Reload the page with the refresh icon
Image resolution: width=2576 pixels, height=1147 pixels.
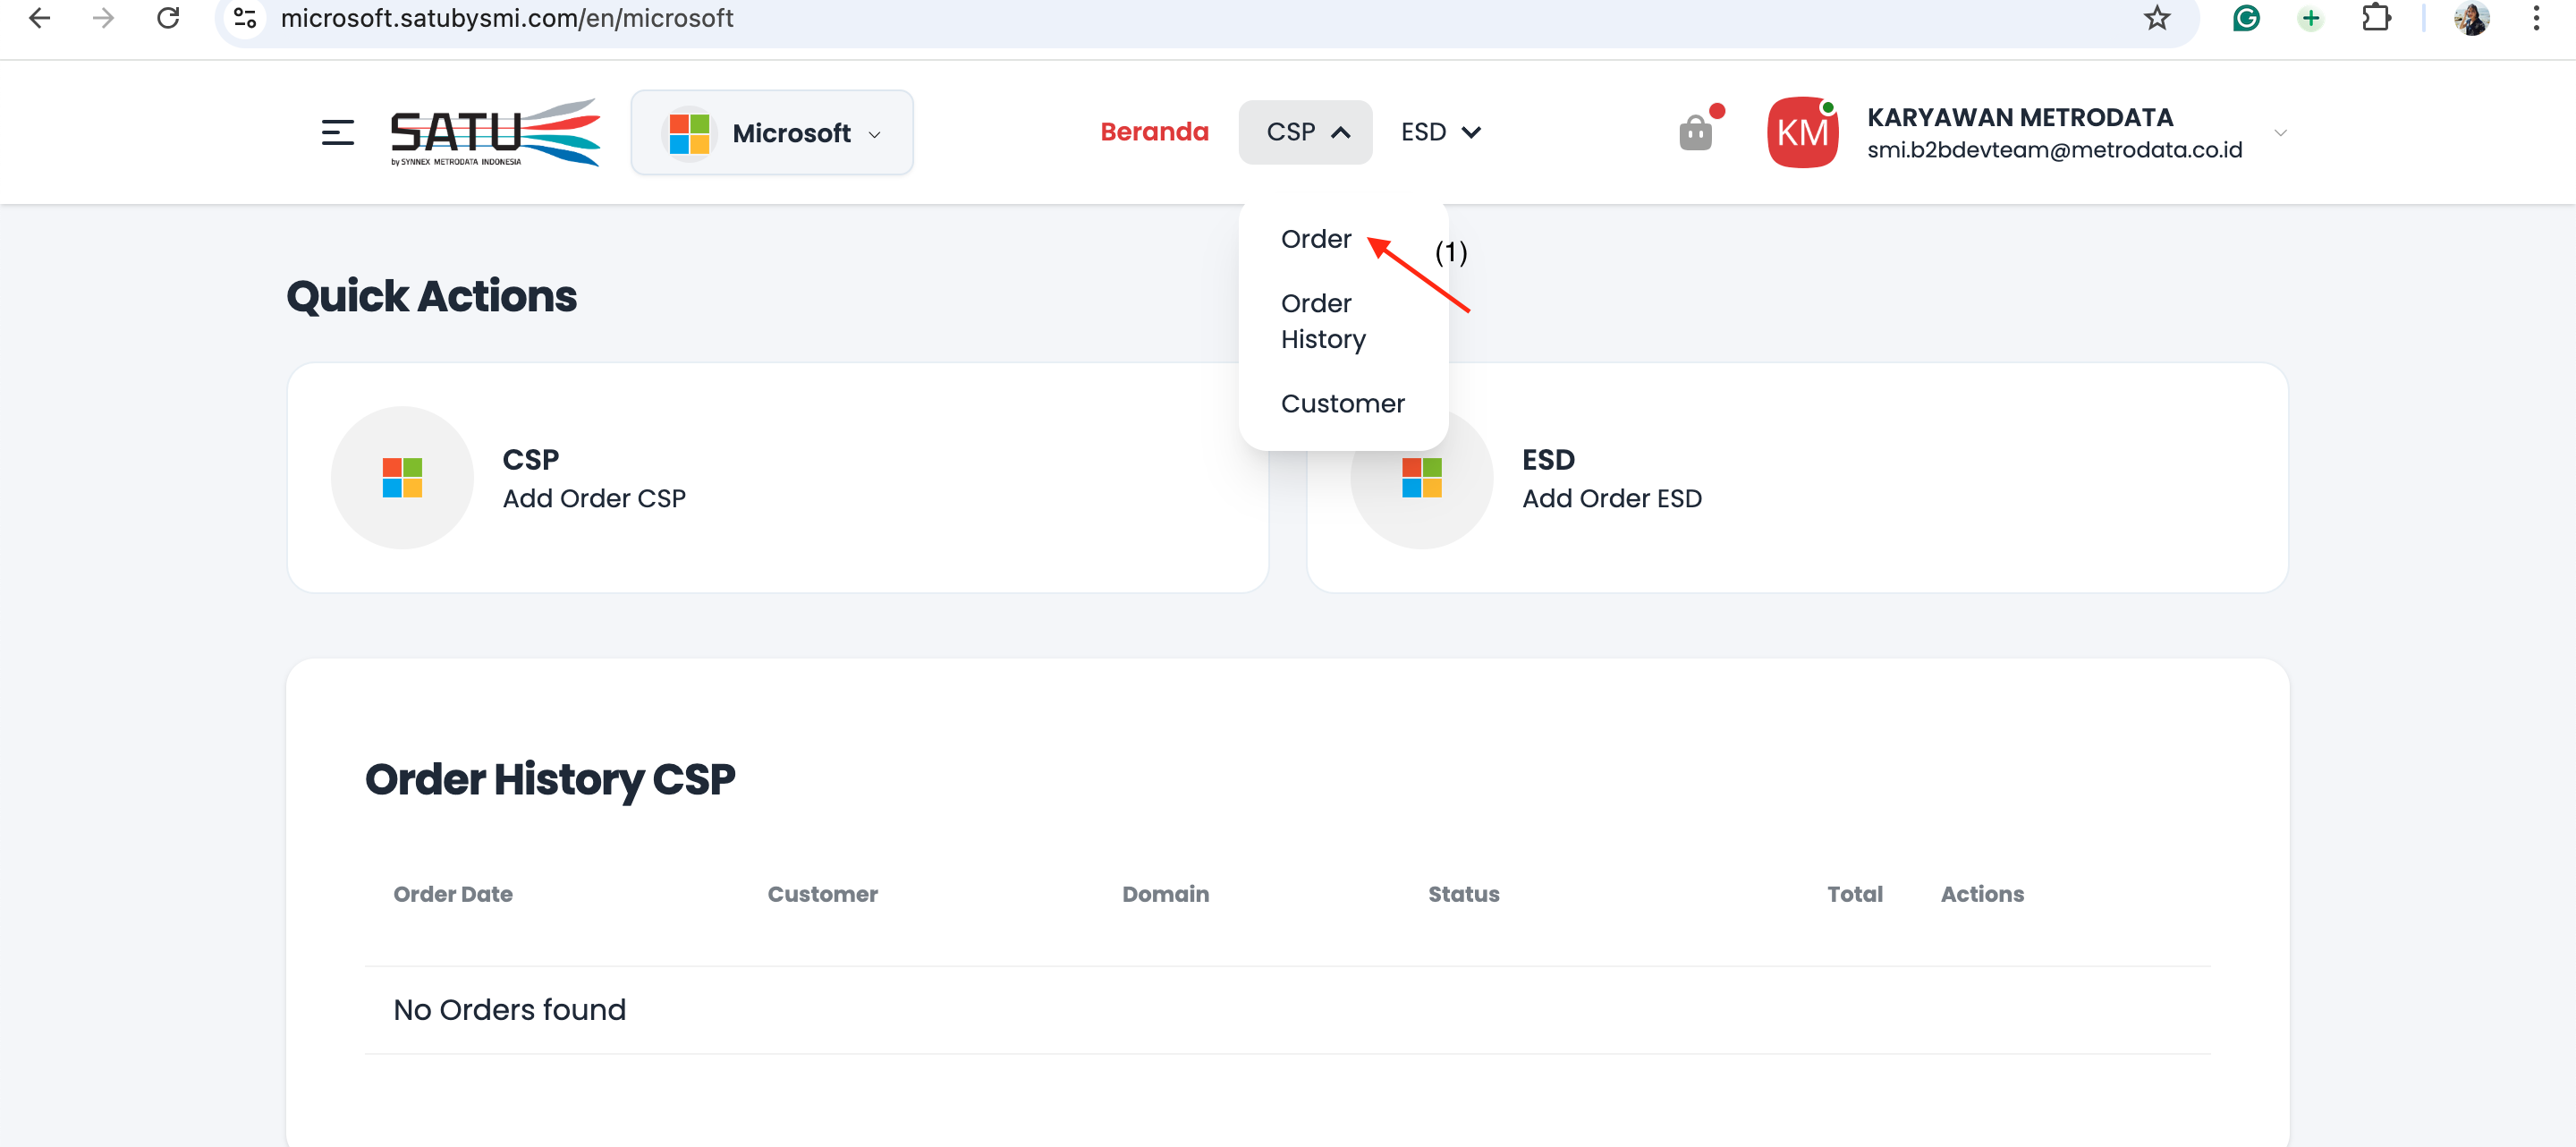point(168,18)
